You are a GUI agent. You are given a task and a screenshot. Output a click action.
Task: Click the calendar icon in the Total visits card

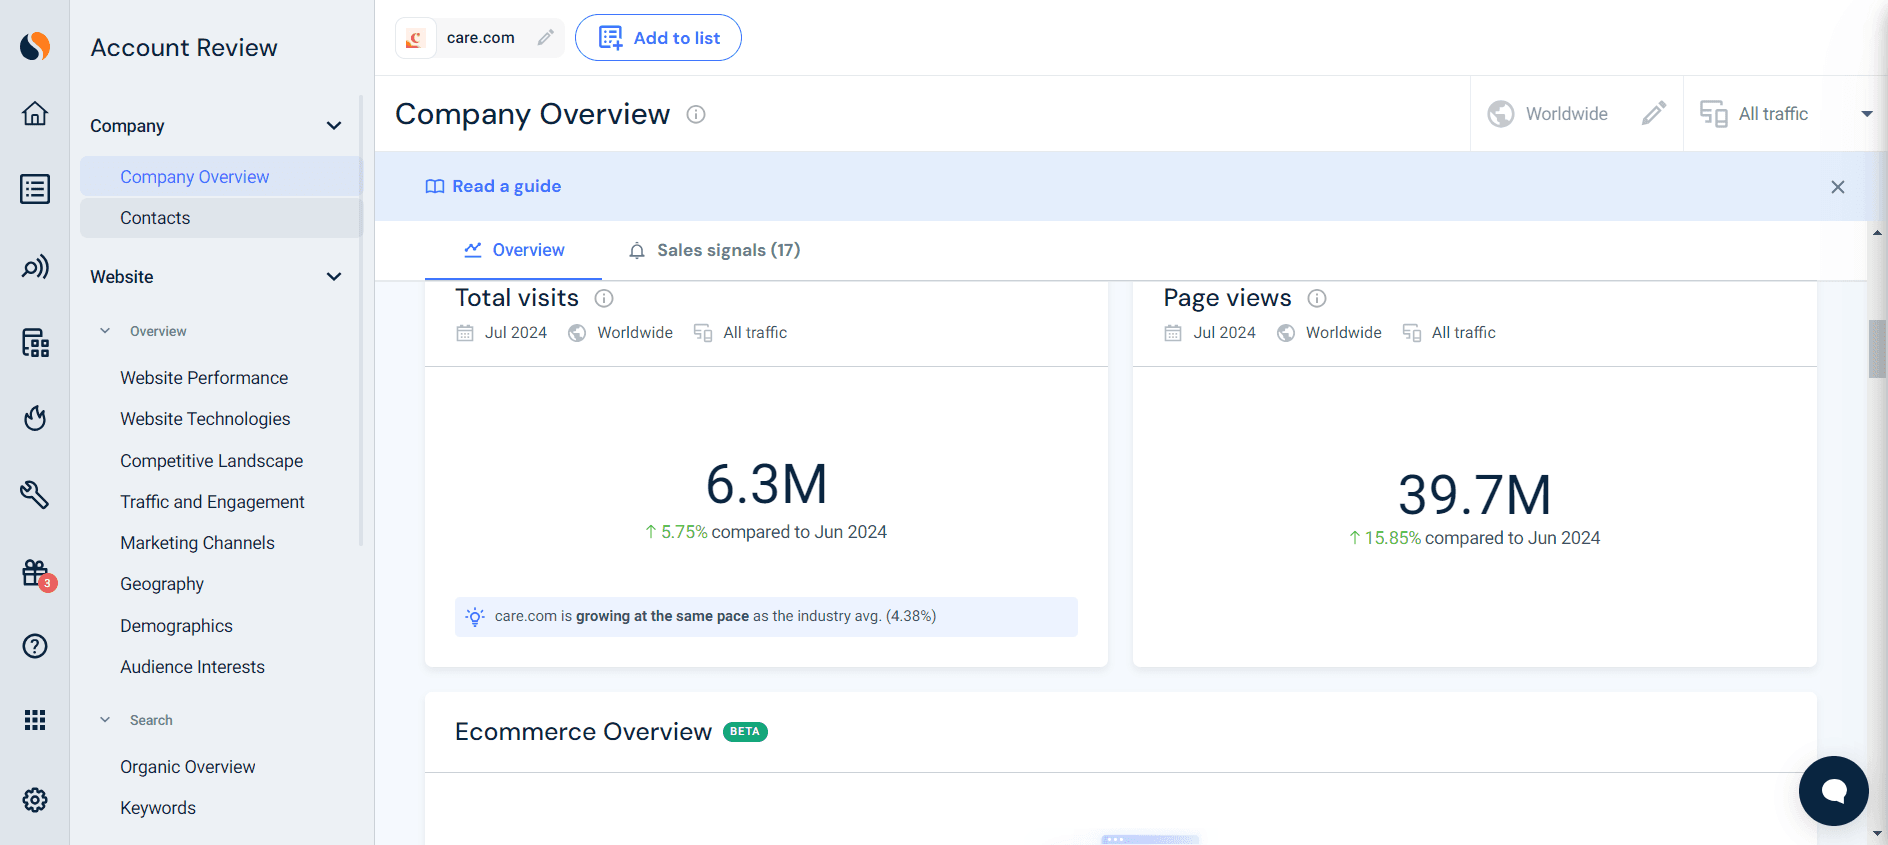click(465, 333)
